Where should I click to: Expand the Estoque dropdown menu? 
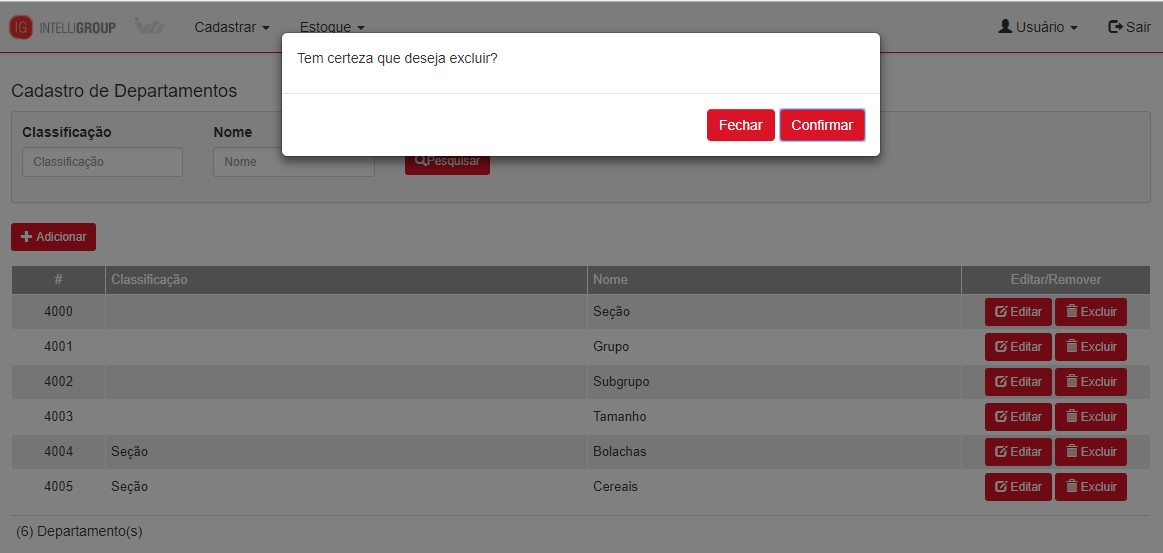pyautogui.click(x=332, y=27)
